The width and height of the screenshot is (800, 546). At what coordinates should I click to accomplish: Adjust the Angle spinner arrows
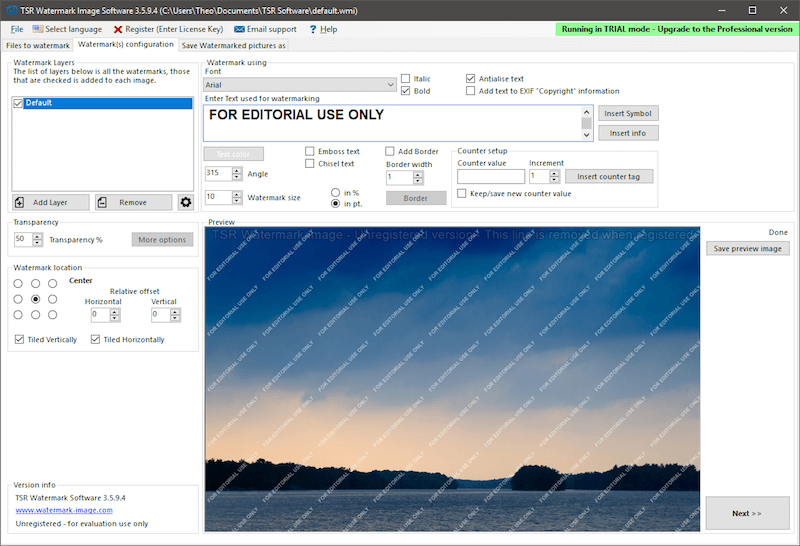237,173
